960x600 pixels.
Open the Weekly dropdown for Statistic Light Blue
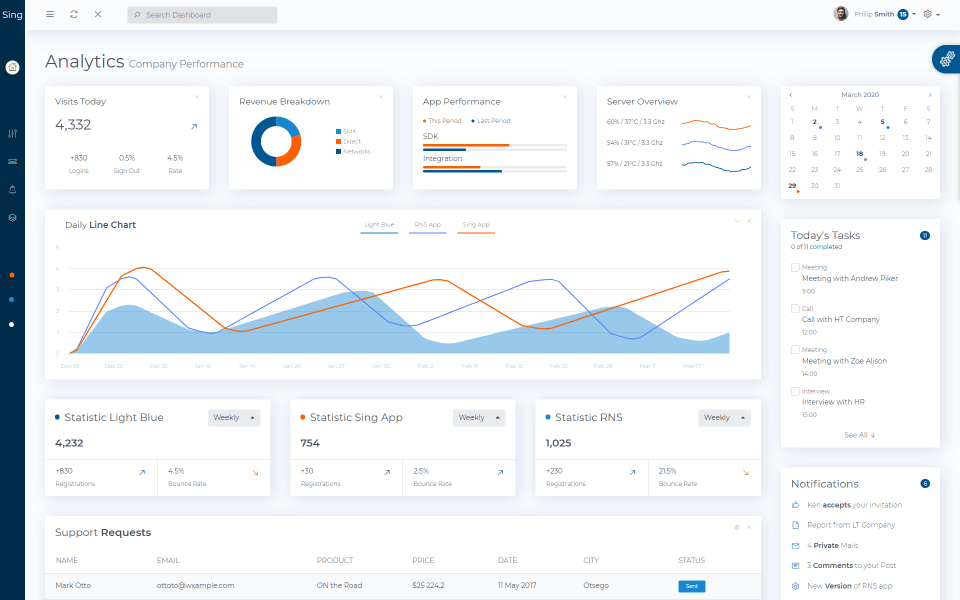tap(234, 418)
